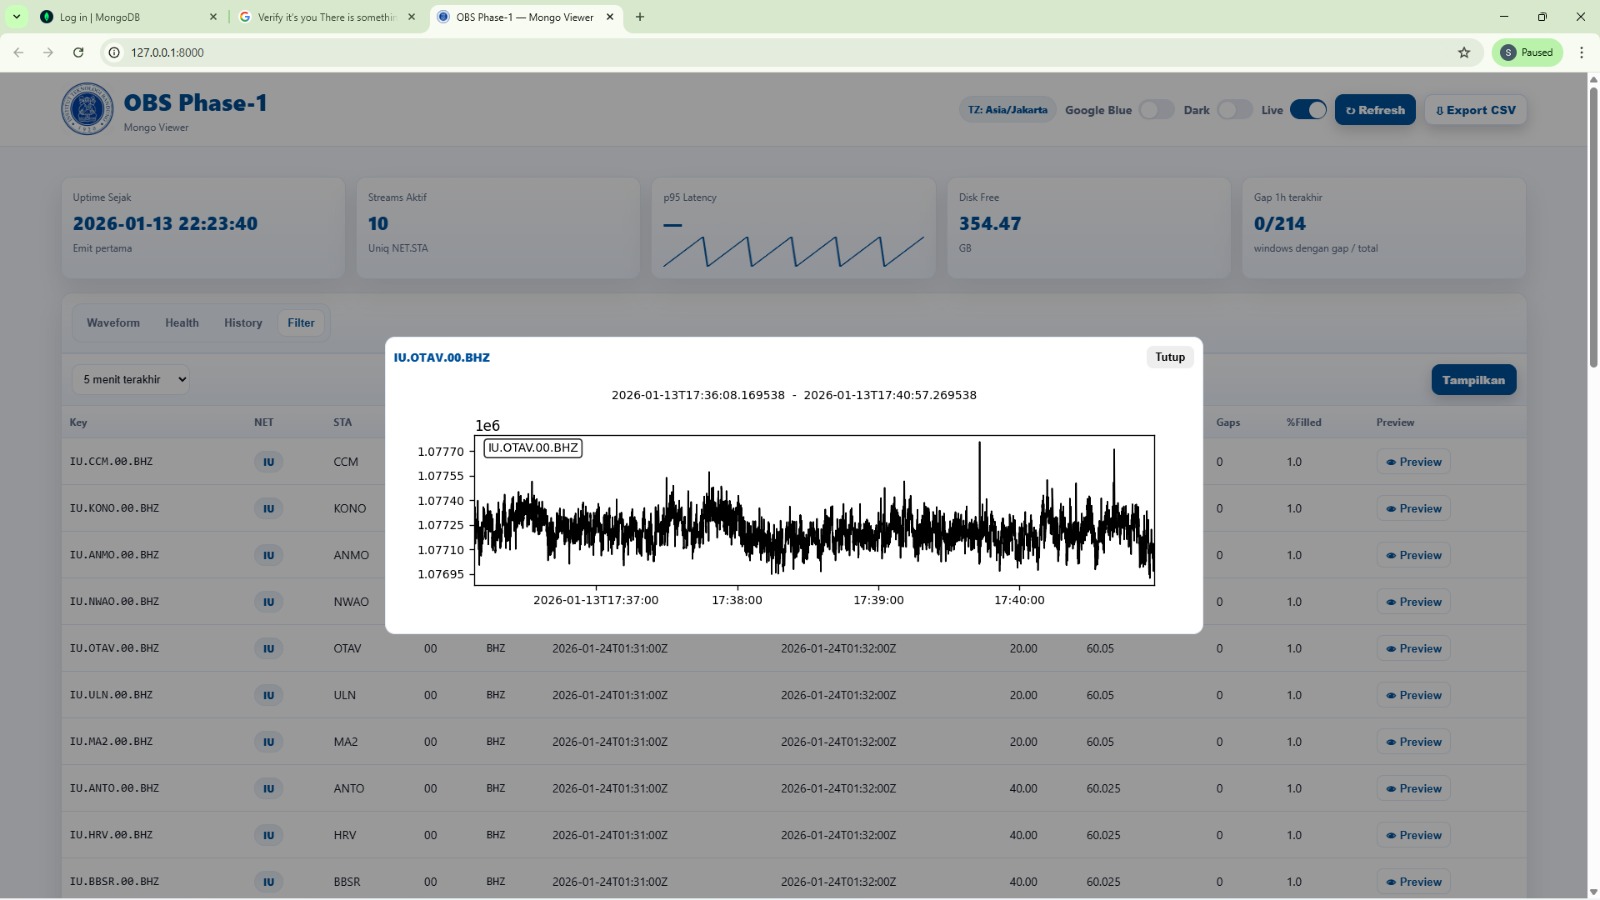
Task: Click the OBS Phase-1 logo emblem
Action: pos(87,109)
